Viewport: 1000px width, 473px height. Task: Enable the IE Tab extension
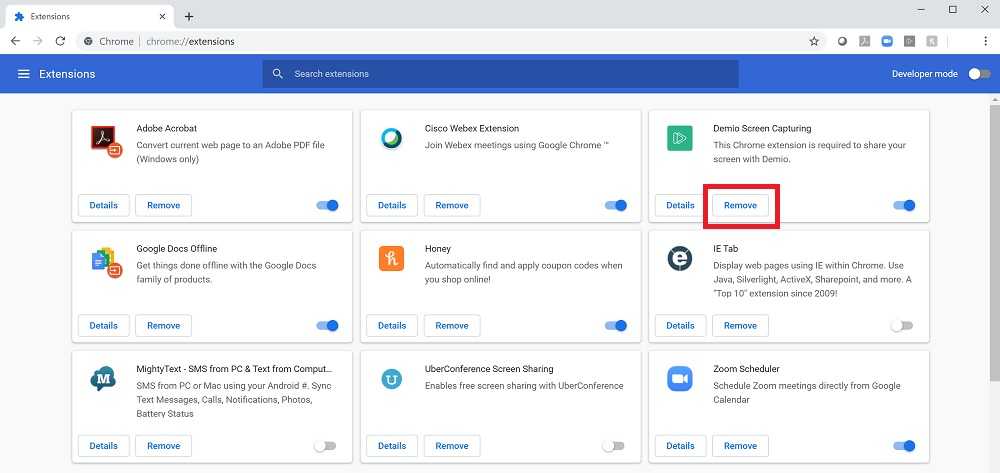tap(902, 325)
